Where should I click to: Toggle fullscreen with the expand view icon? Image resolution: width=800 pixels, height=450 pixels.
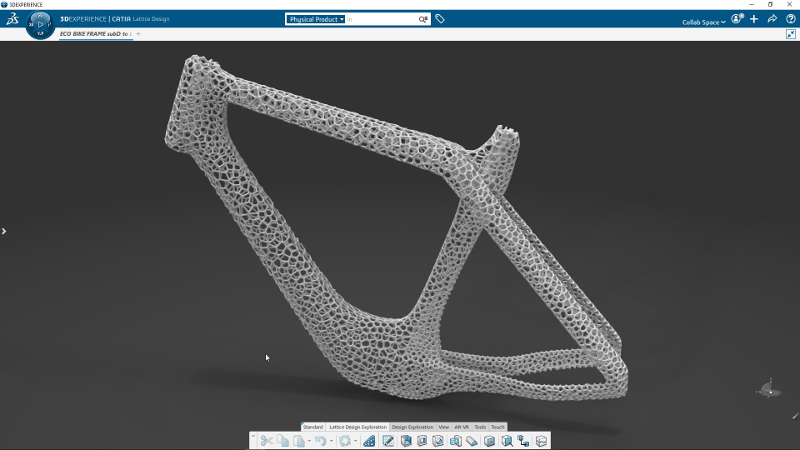[790, 34]
